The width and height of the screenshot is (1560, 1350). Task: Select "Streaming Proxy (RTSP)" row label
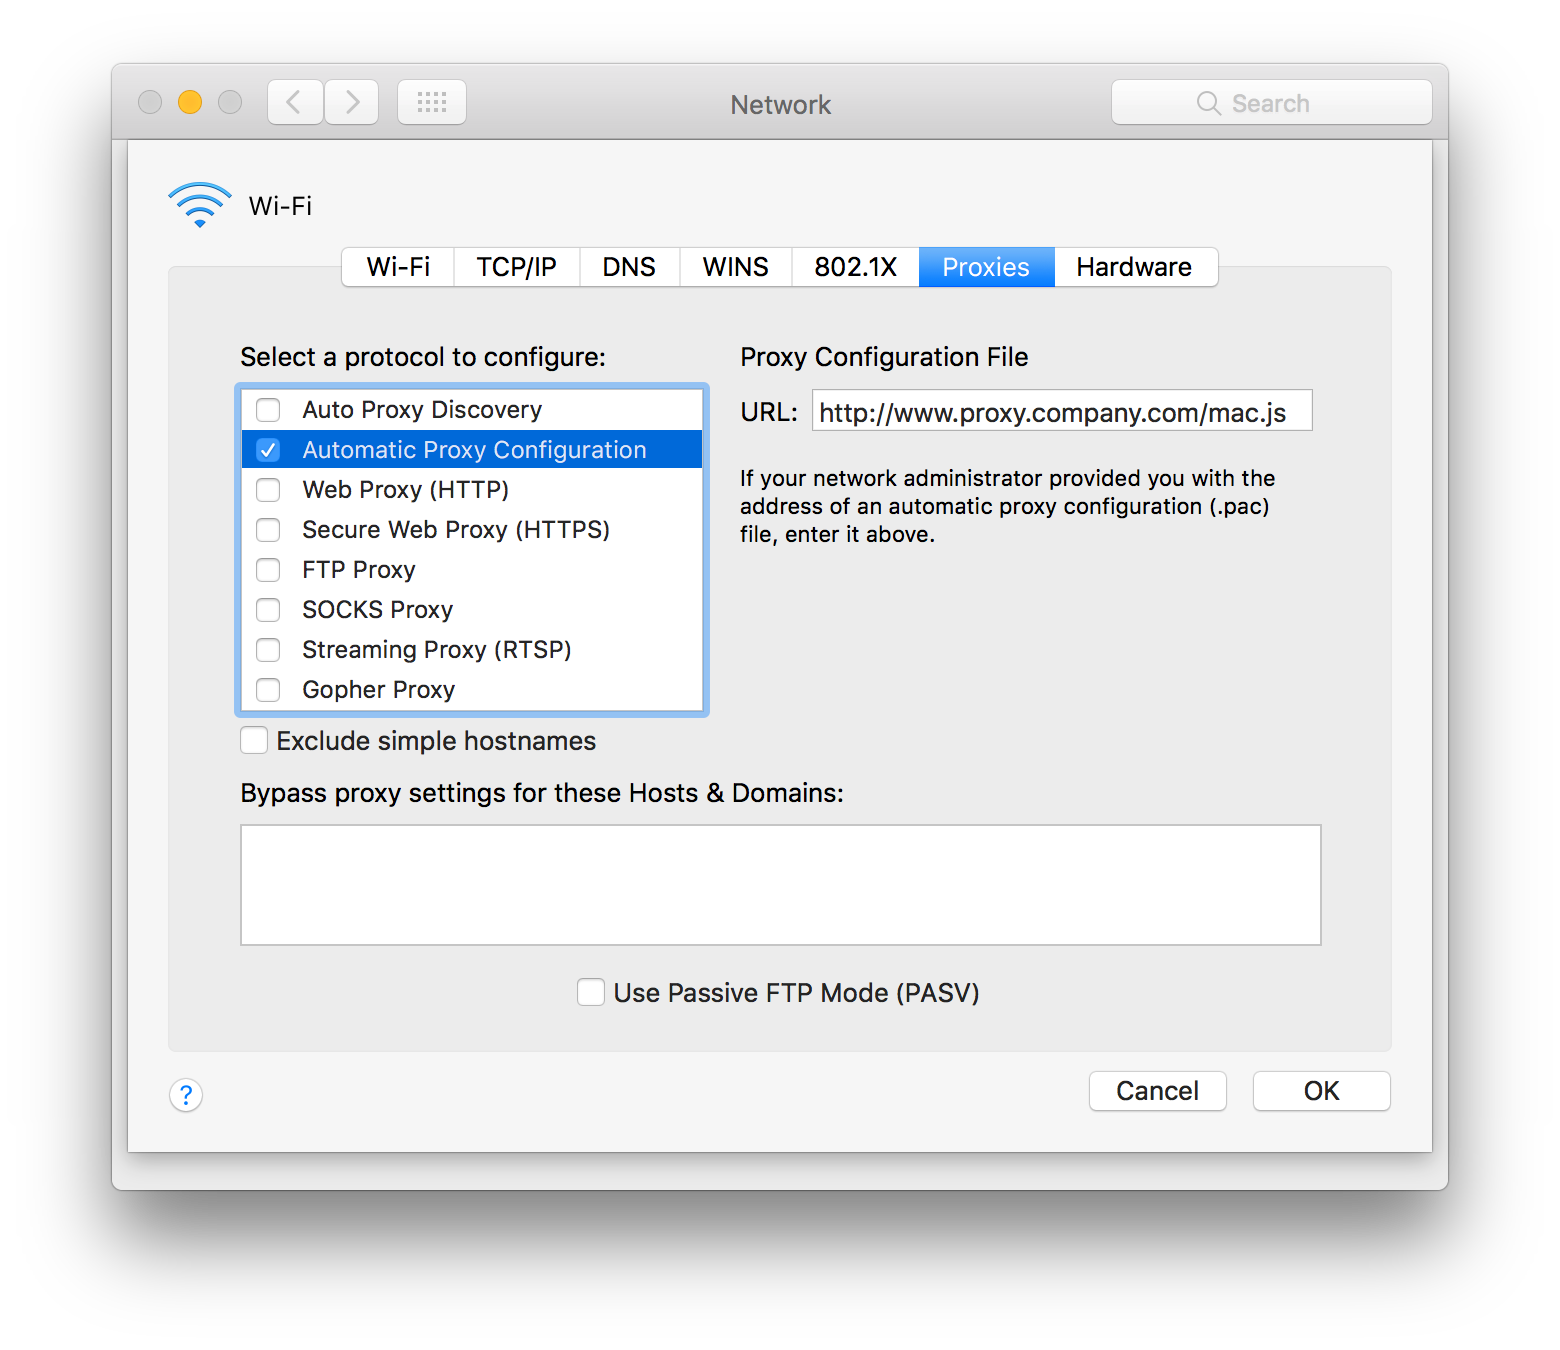(x=437, y=650)
